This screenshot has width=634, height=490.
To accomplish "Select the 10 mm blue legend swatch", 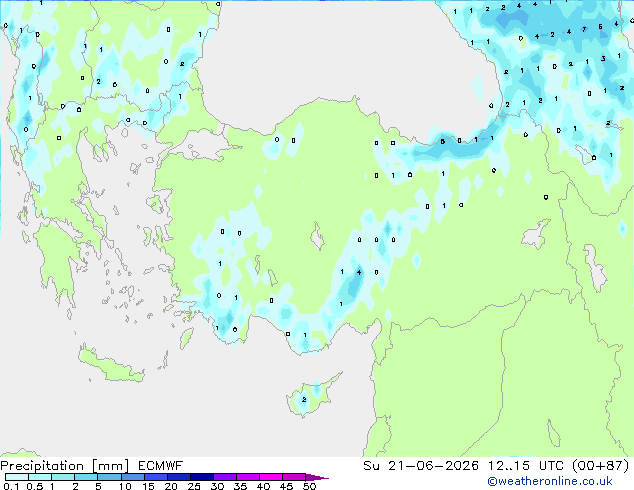I will coord(133,477).
